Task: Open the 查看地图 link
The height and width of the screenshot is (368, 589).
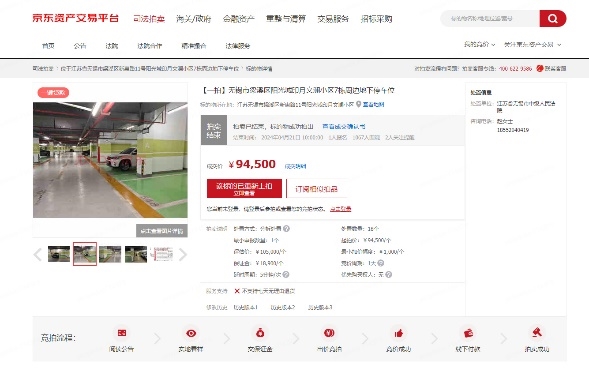Action: (x=373, y=104)
